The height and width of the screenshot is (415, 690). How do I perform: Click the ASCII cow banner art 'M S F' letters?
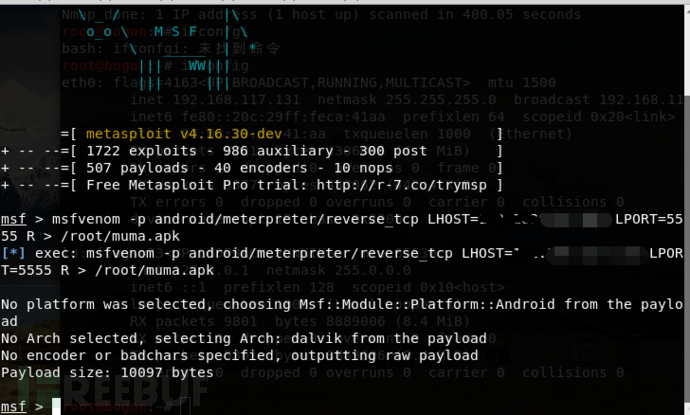pos(175,32)
